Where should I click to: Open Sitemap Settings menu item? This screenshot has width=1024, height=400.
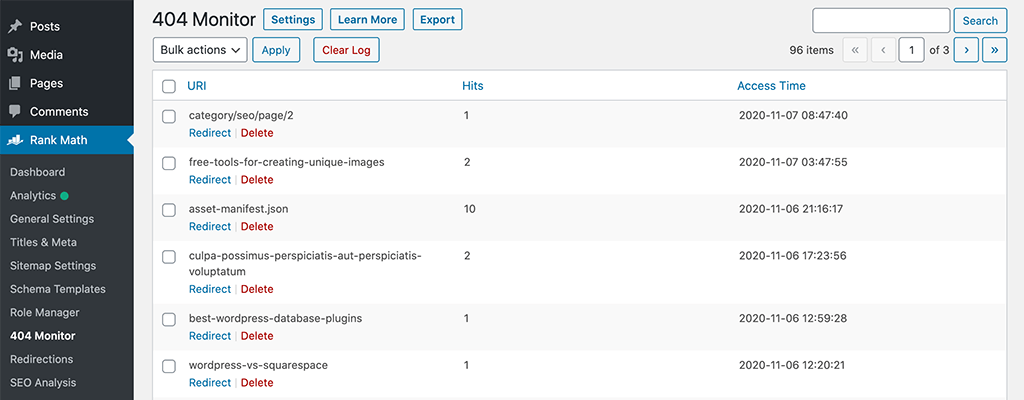pos(53,266)
